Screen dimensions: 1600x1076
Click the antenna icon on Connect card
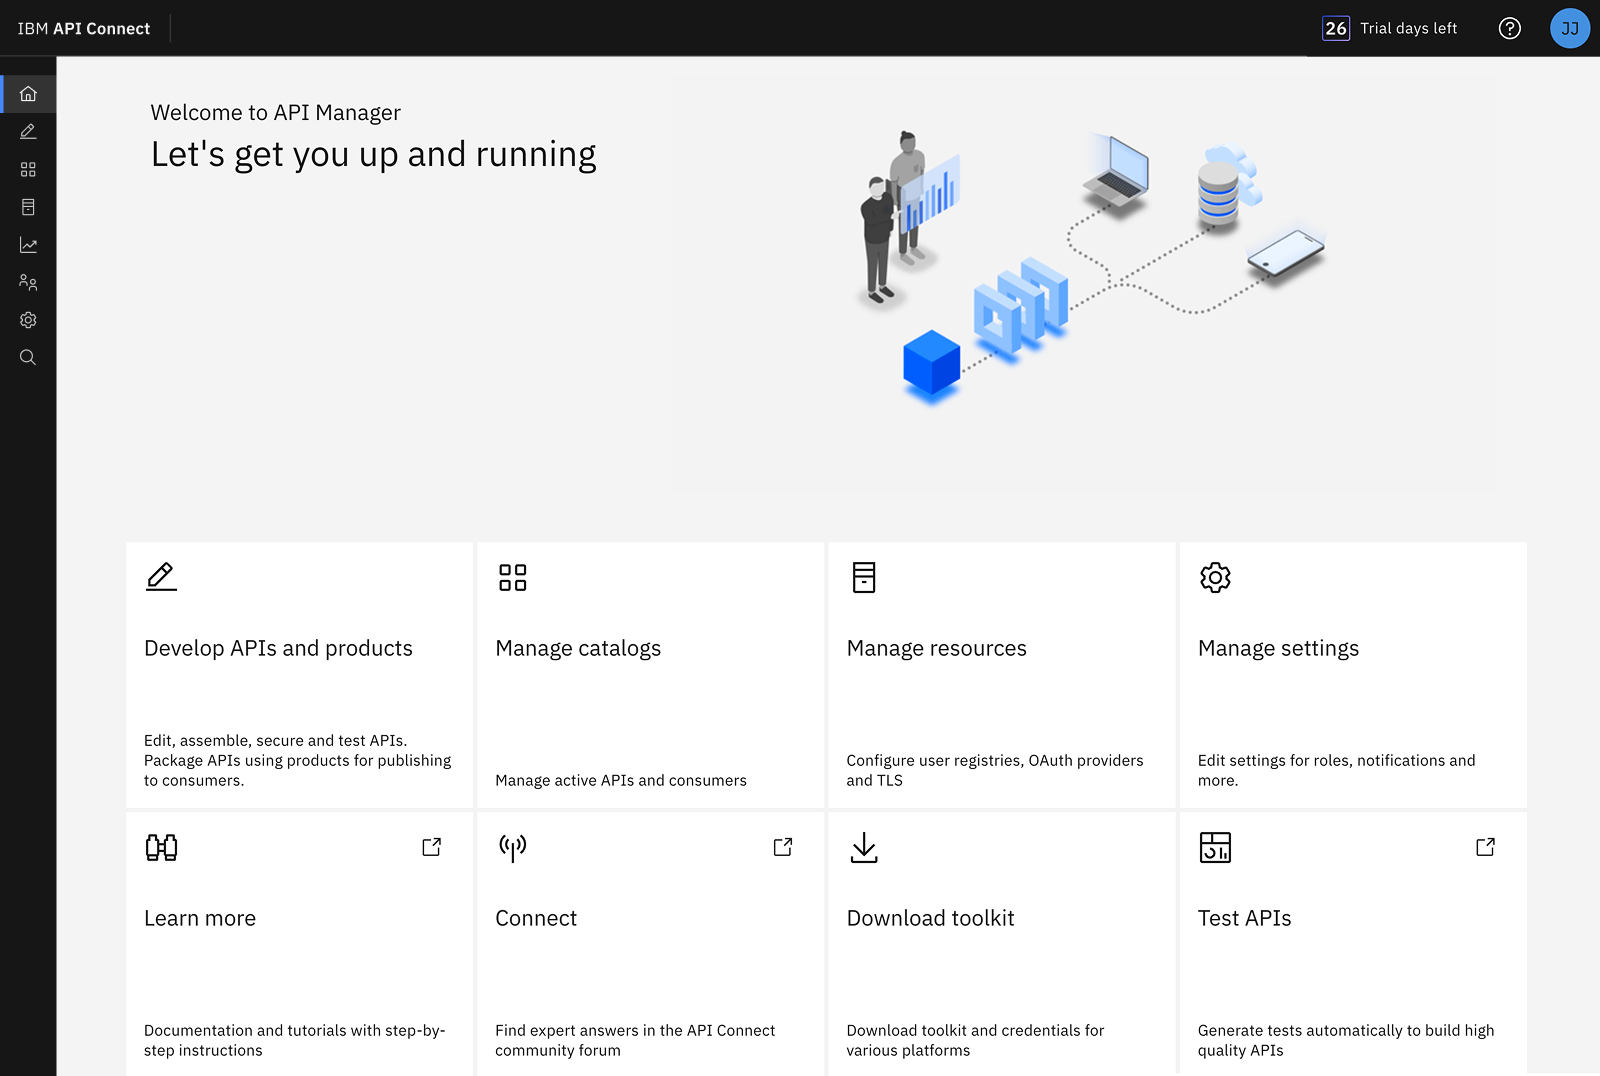(x=513, y=847)
